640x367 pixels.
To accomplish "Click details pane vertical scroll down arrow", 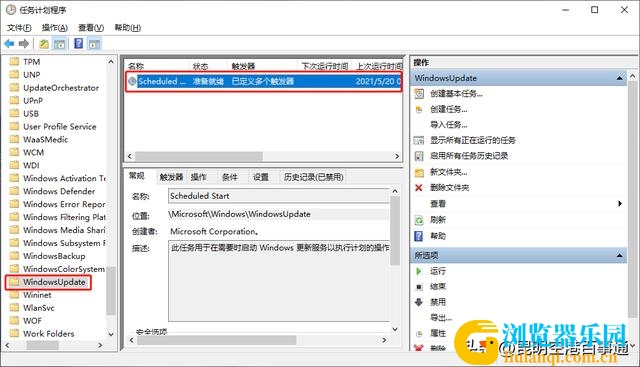I will point(395,329).
